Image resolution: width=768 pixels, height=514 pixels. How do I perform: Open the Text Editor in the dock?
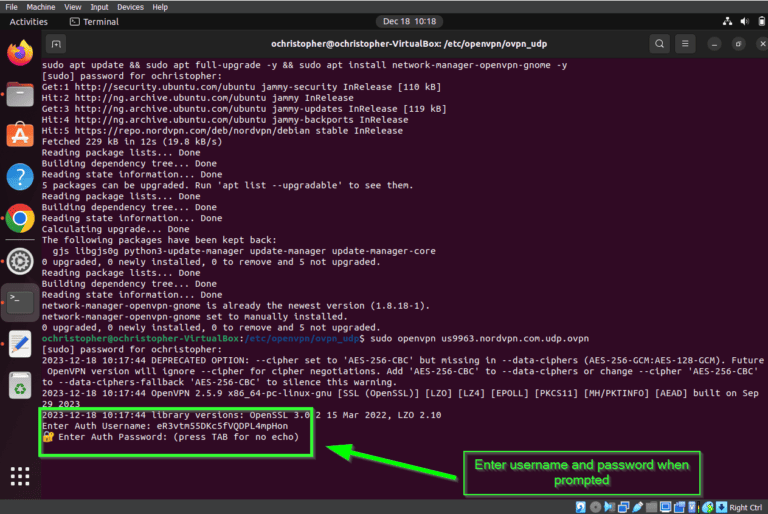20,344
